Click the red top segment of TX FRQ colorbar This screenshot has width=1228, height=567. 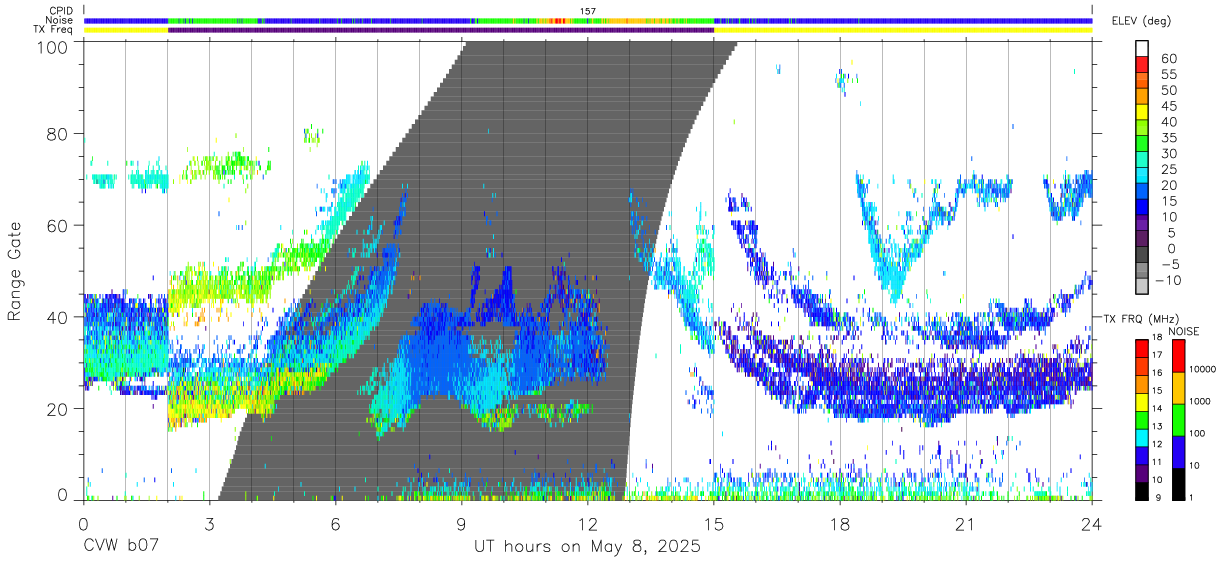[x=1142, y=347]
